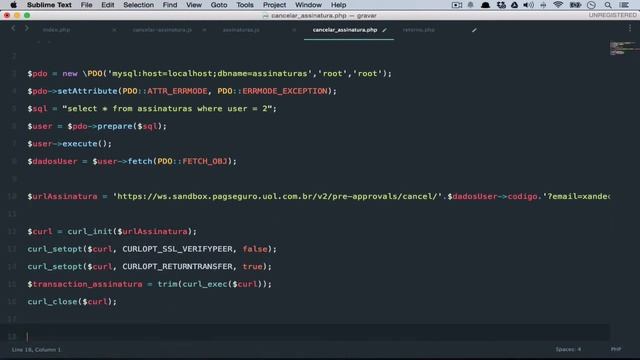Screen dimensions: 640x360
Task: Go to the previous tab using the left arrow
Action: [13, 28]
